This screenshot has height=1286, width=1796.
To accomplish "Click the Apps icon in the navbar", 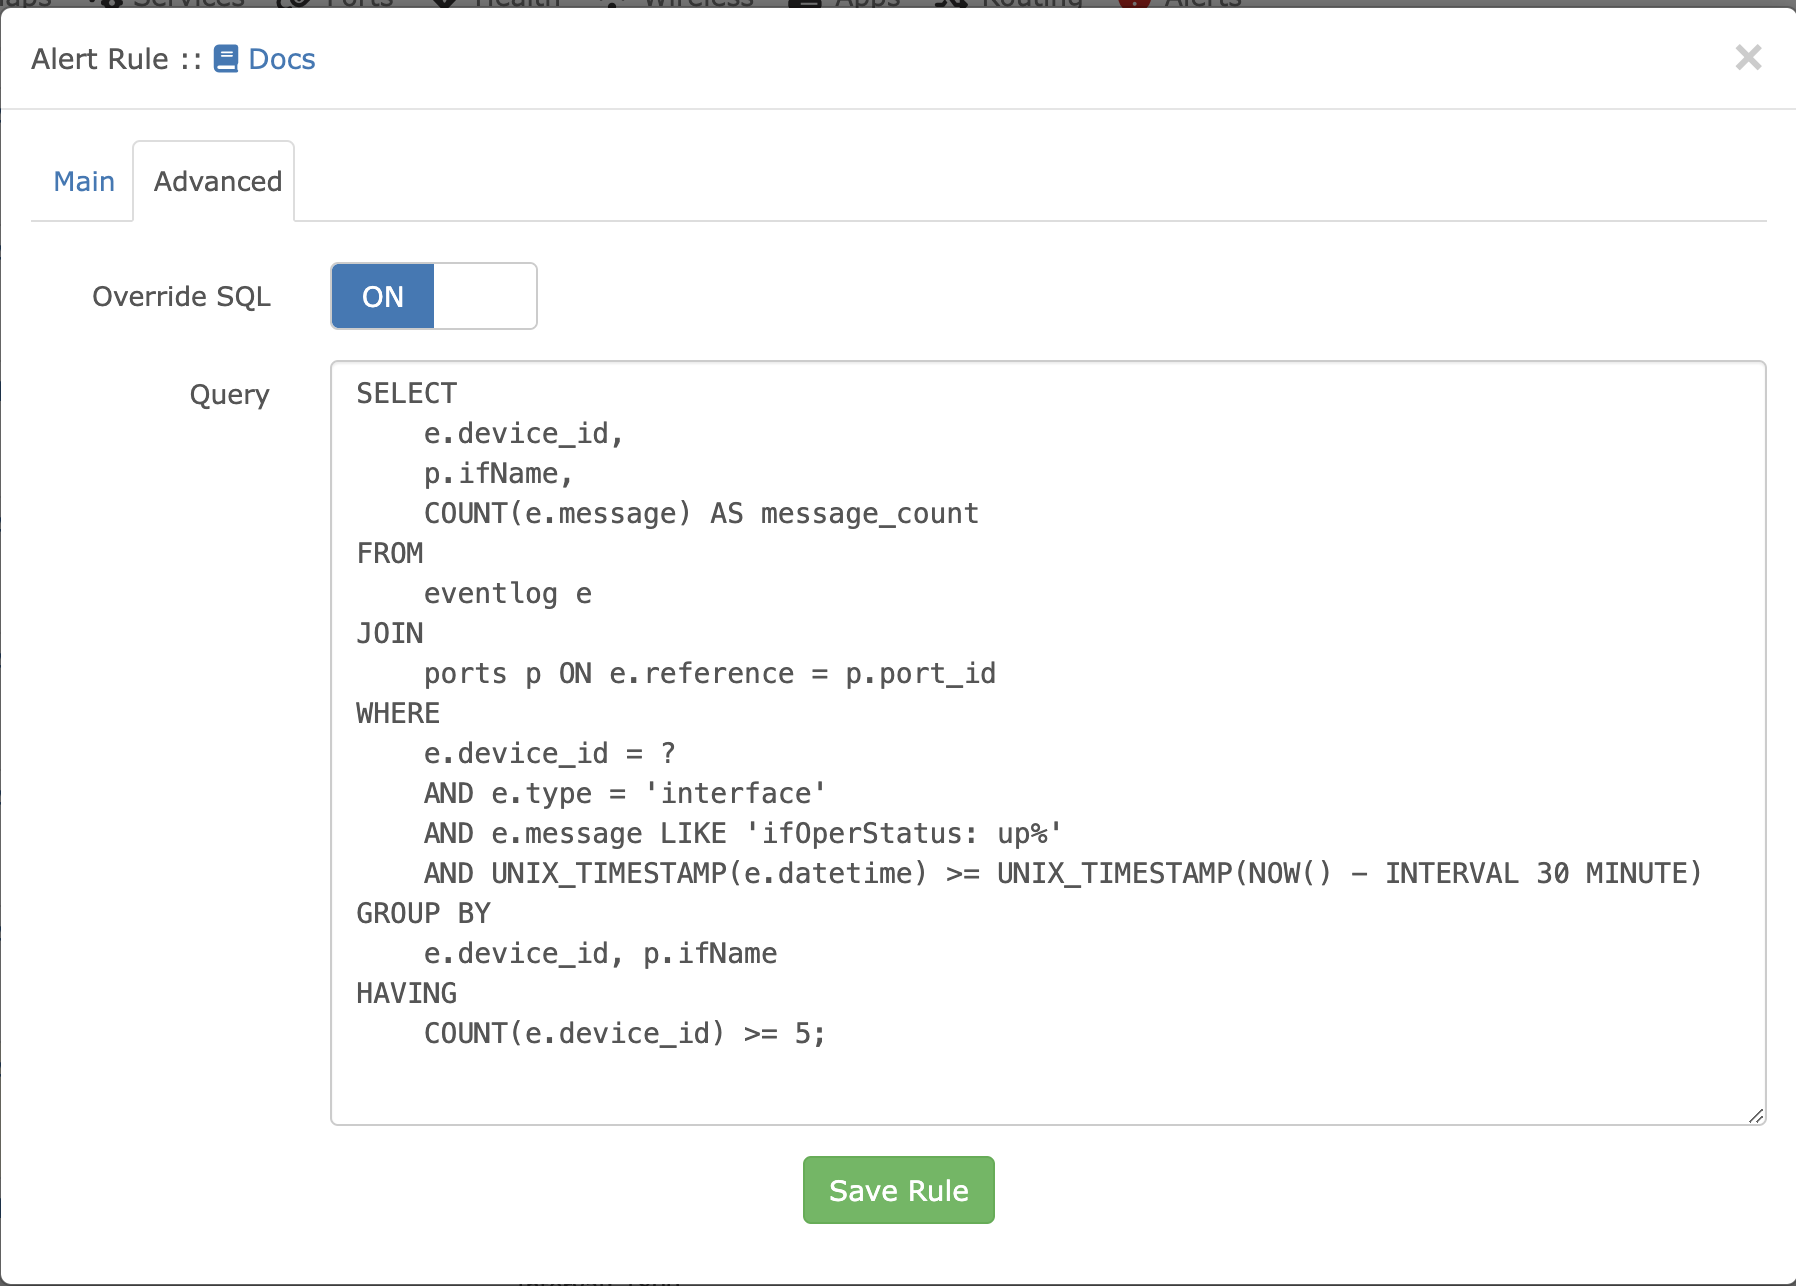I will [x=806, y=5].
